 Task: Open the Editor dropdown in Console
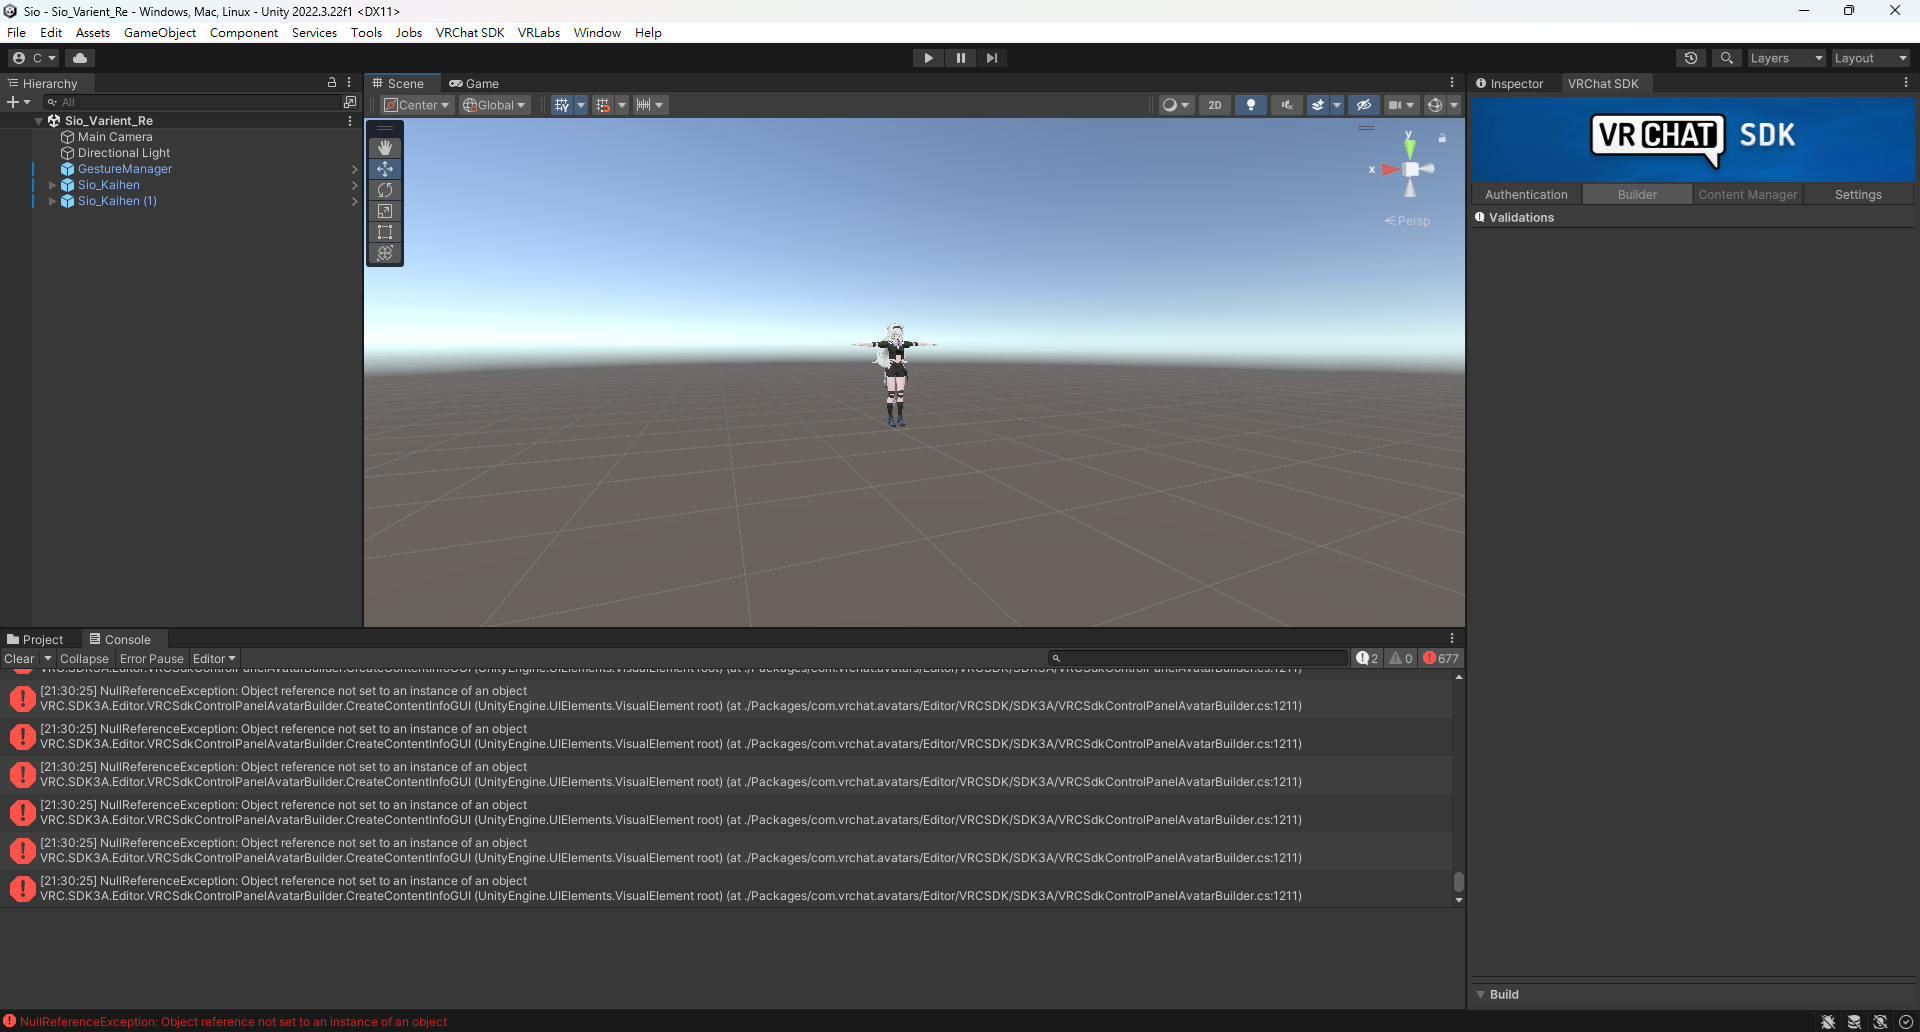point(214,658)
